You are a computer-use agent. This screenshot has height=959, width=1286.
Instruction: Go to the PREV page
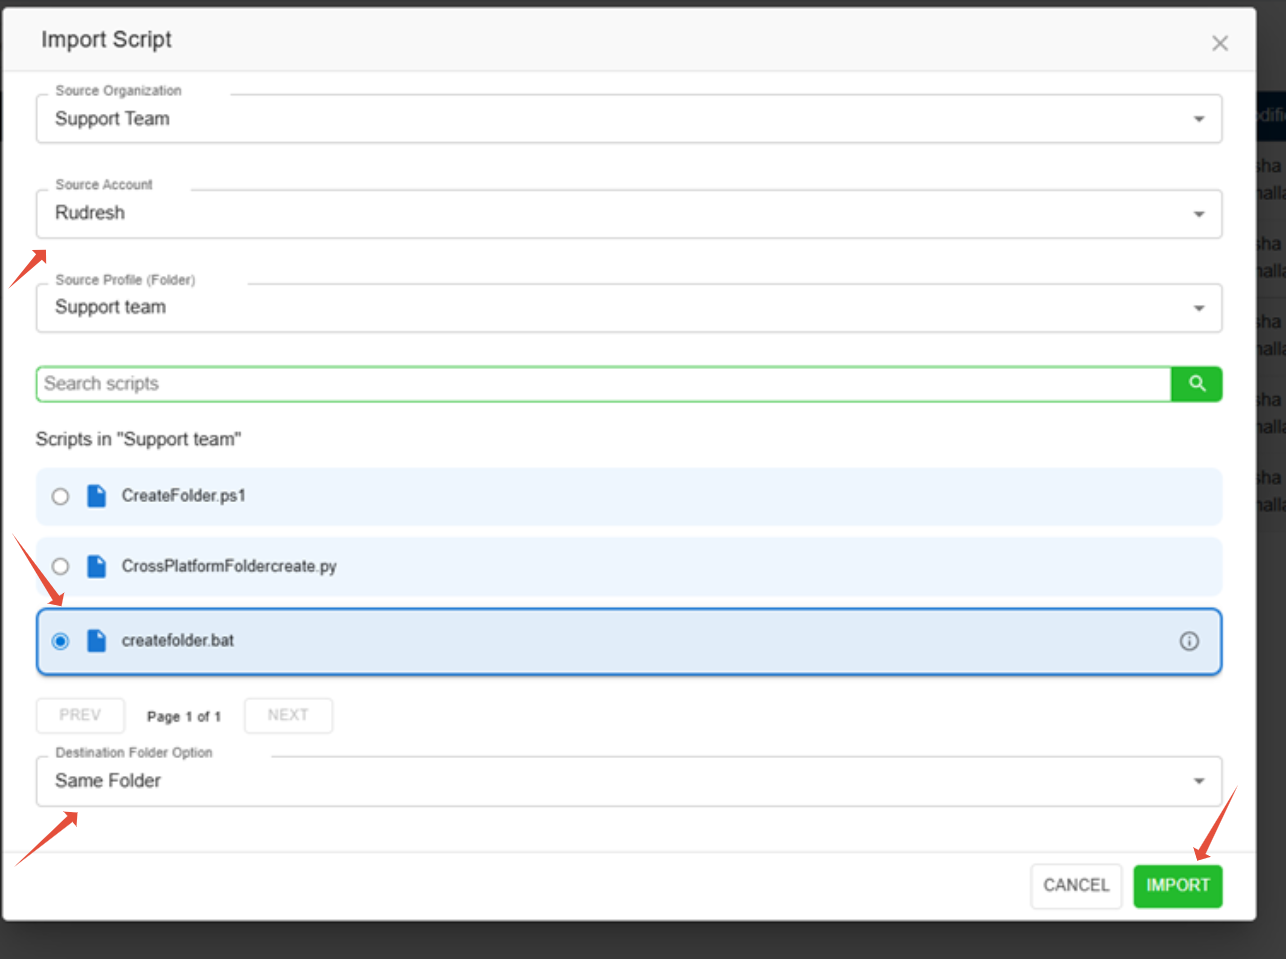click(x=80, y=716)
